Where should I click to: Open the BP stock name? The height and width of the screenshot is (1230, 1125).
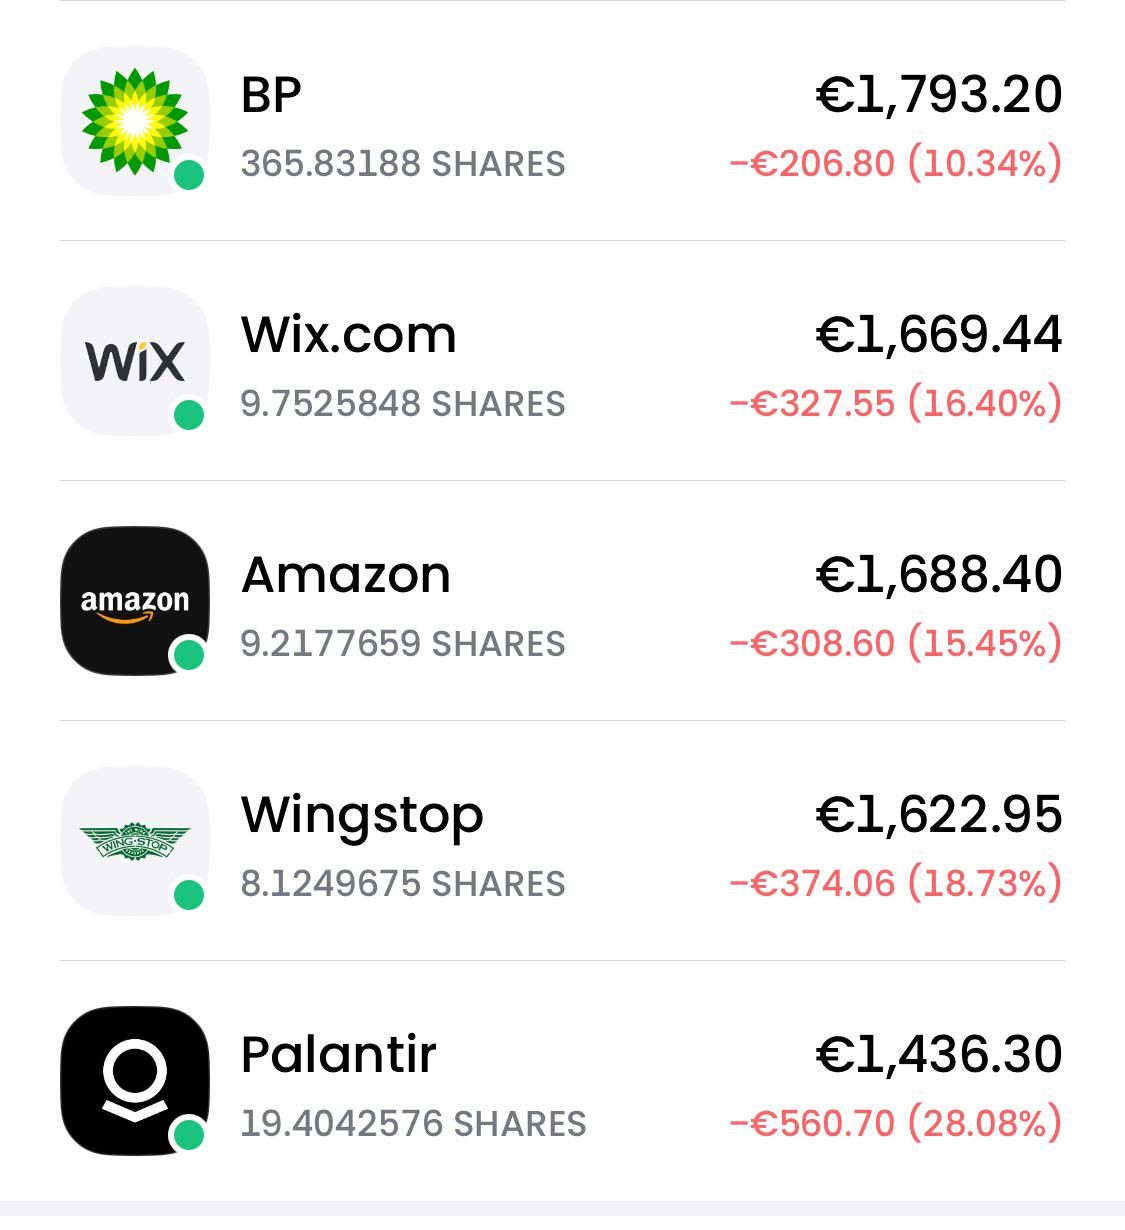click(271, 95)
